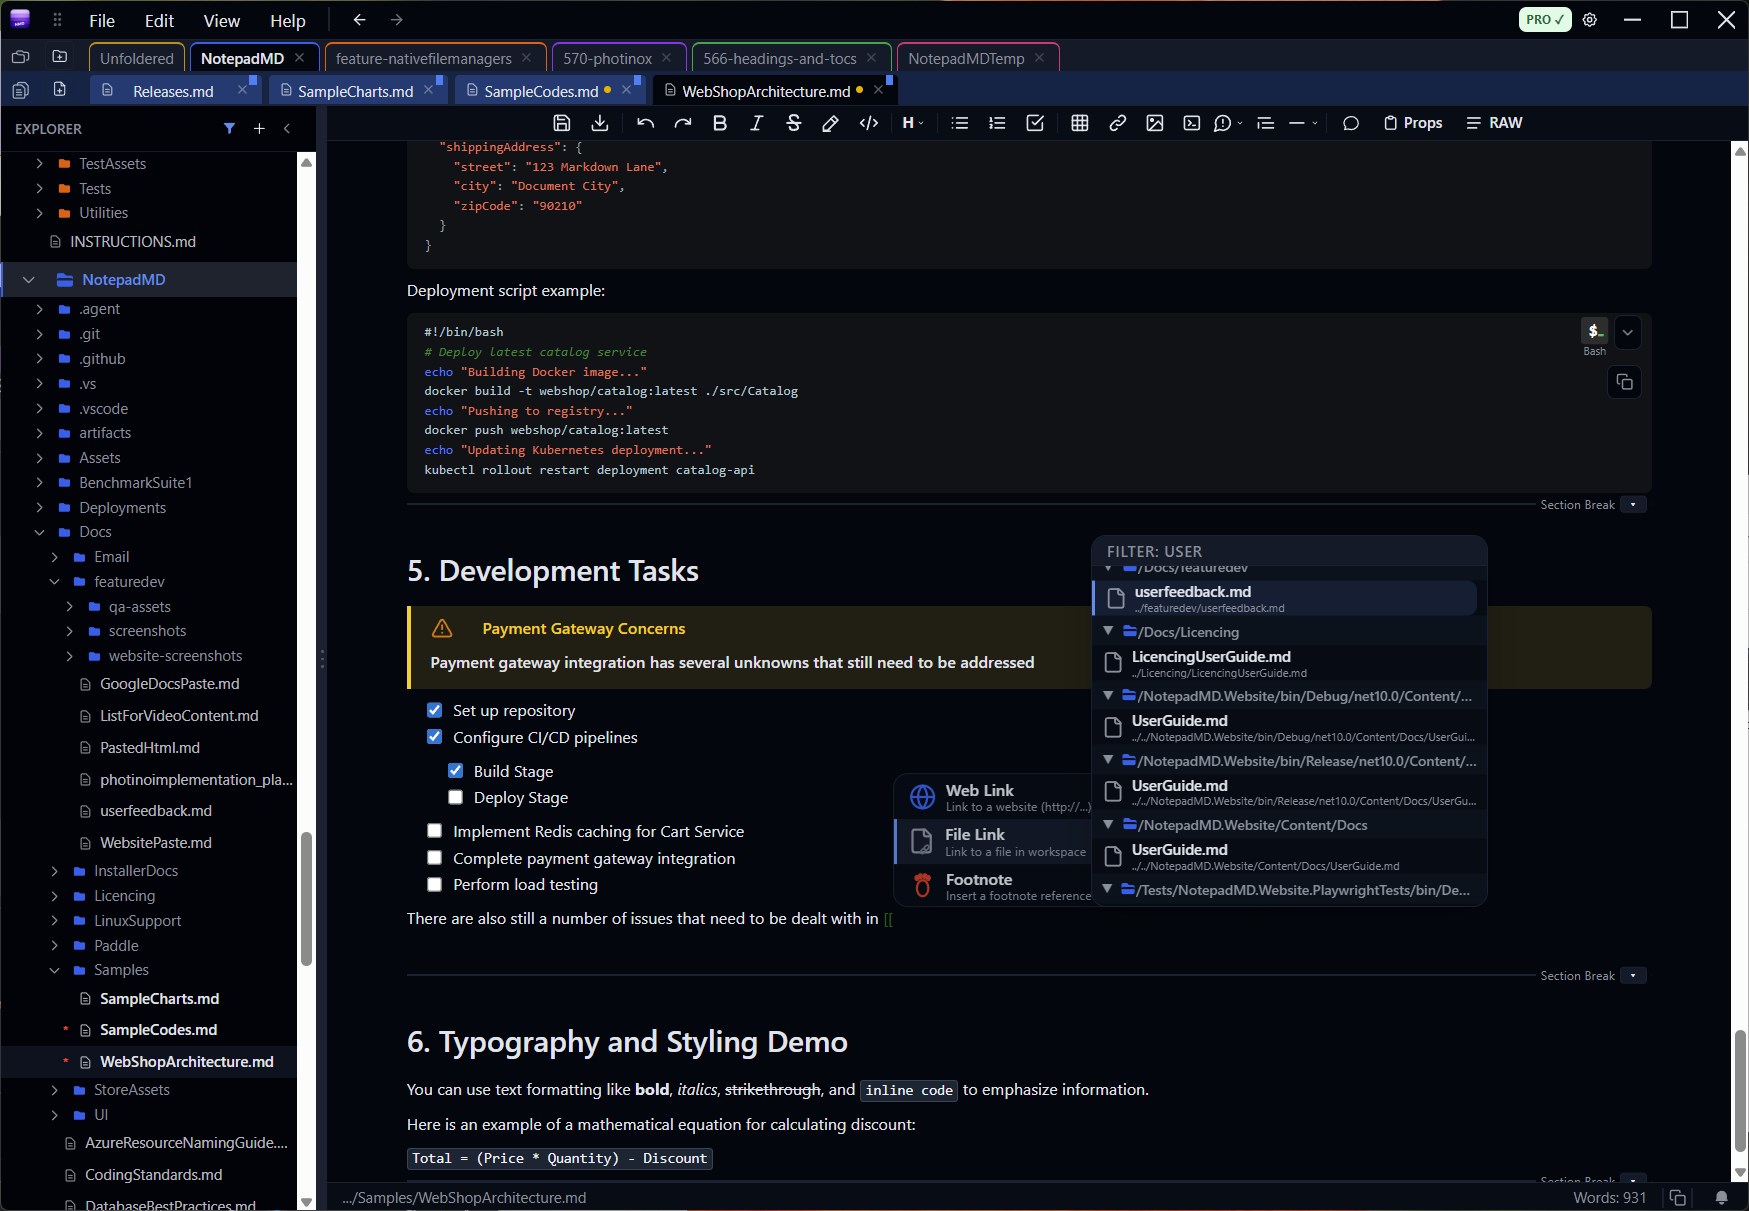The width and height of the screenshot is (1749, 1211).
Task: Check Implement Redis caching task
Action: (x=434, y=831)
